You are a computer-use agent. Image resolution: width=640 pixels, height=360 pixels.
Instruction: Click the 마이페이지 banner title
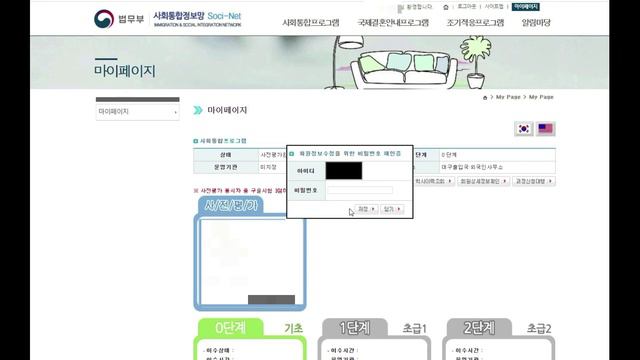coord(125,71)
